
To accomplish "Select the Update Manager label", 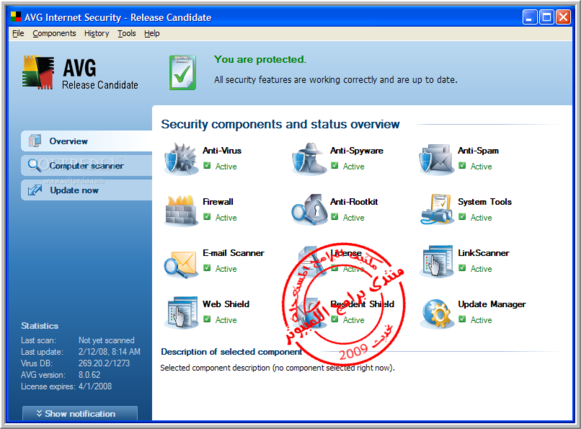I will 492,304.
